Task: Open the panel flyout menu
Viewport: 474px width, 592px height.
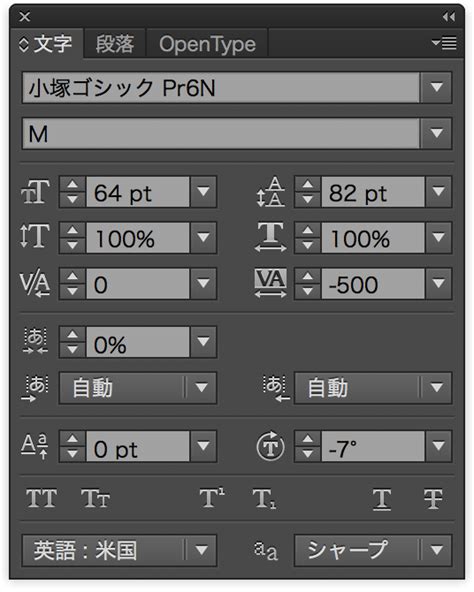Action: tap(444, 43)
